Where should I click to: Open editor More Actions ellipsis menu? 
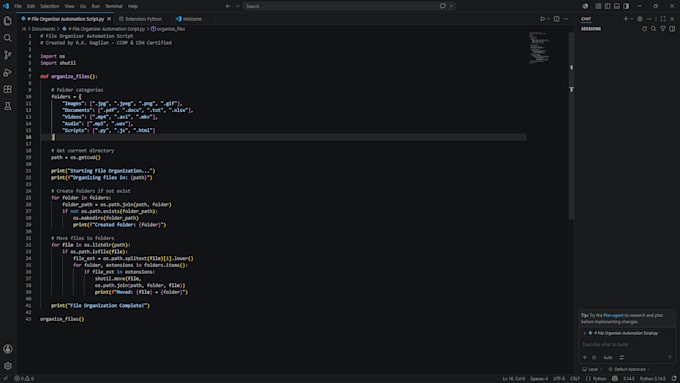click(566, 19)
